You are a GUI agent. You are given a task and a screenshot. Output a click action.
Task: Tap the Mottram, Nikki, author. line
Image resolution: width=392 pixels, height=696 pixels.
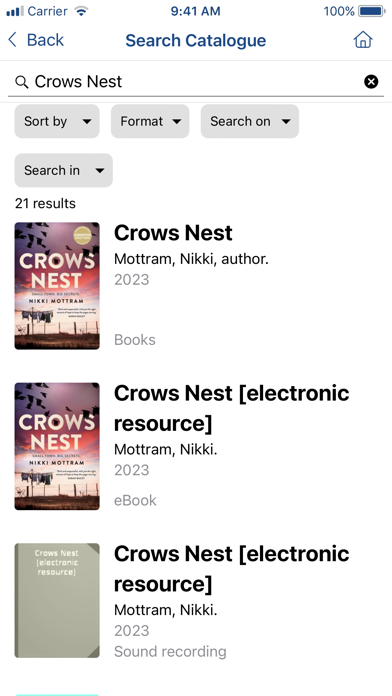191,259
